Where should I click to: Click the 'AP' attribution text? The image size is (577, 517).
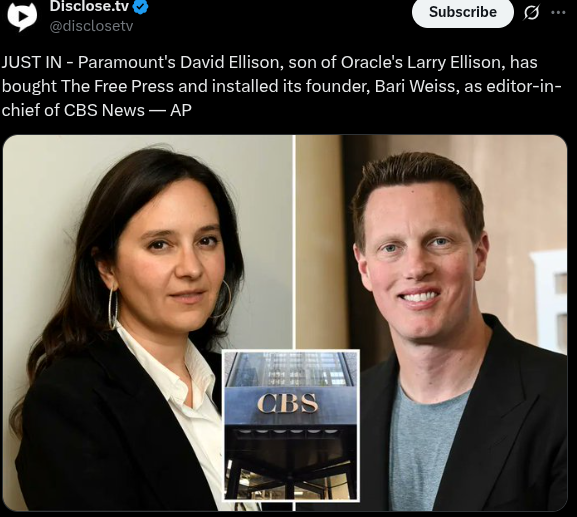click(x=181, y=110)
